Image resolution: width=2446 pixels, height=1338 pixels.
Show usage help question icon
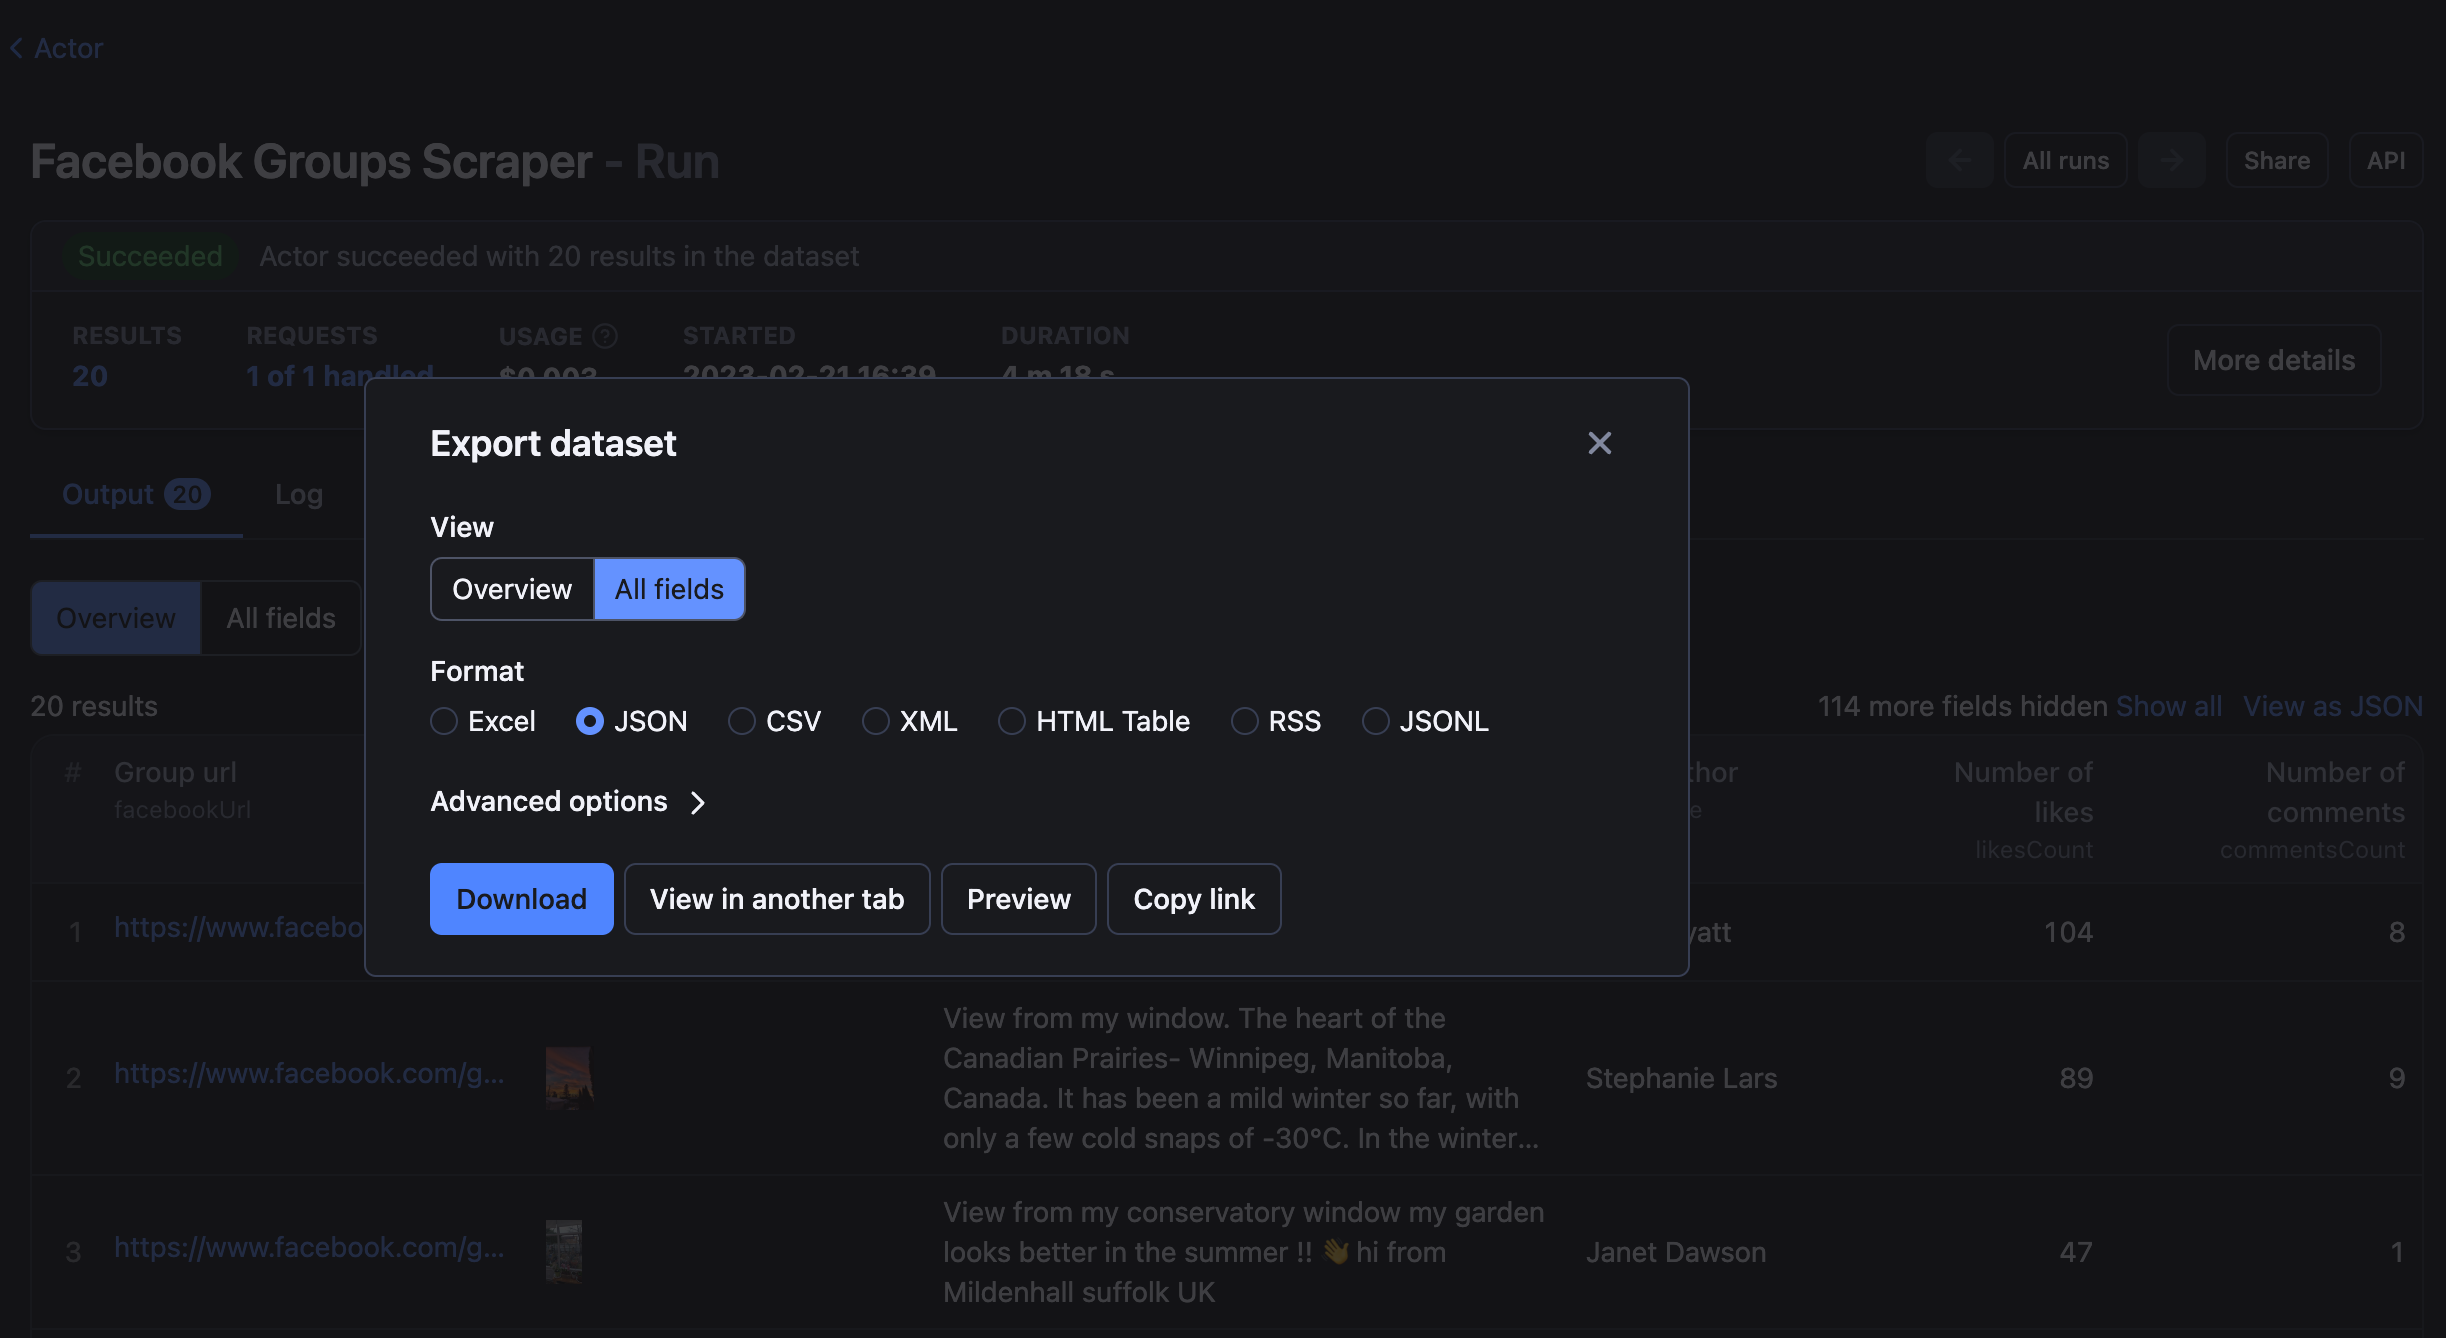(605, 336)
